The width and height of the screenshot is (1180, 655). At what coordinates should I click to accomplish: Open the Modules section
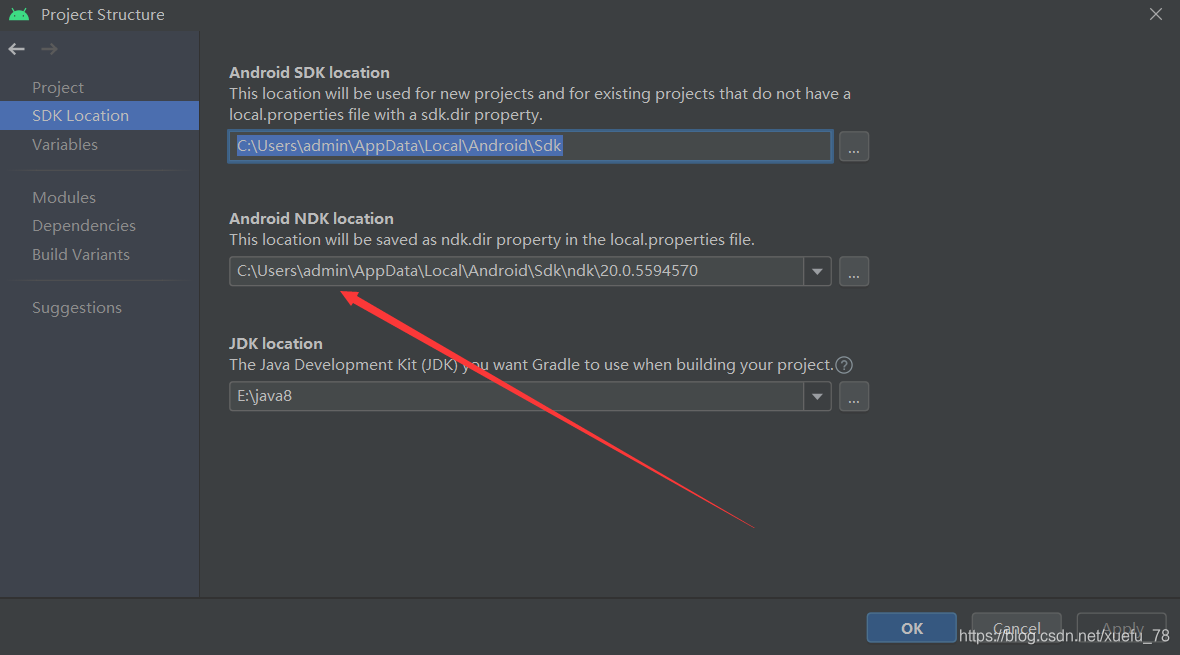(64, 197)
